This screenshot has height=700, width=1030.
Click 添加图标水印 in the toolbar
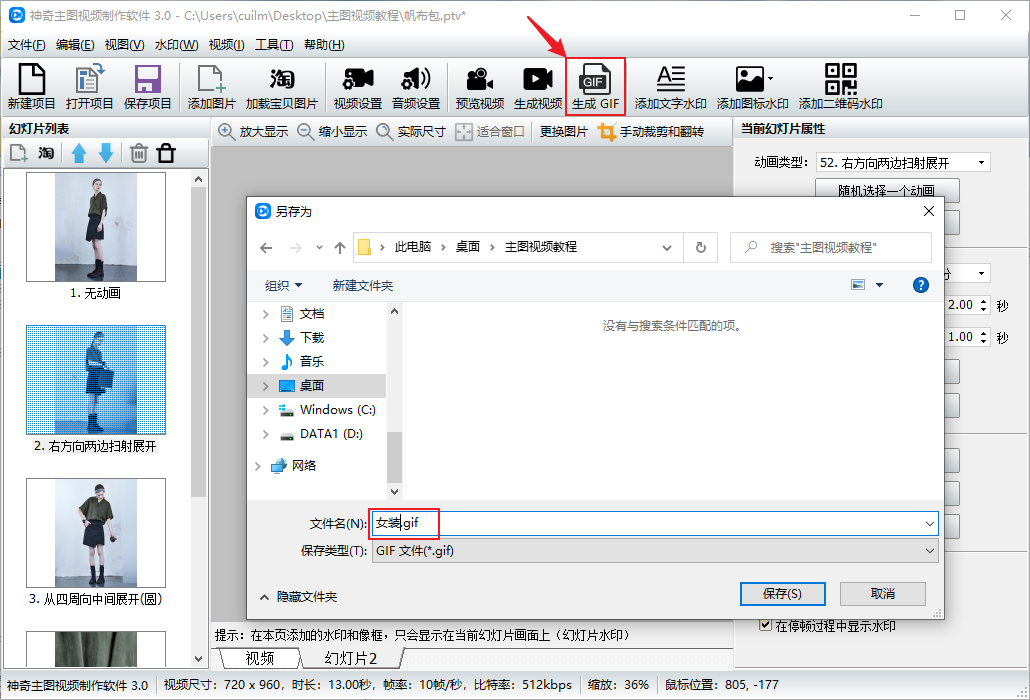tap(752, 86)
